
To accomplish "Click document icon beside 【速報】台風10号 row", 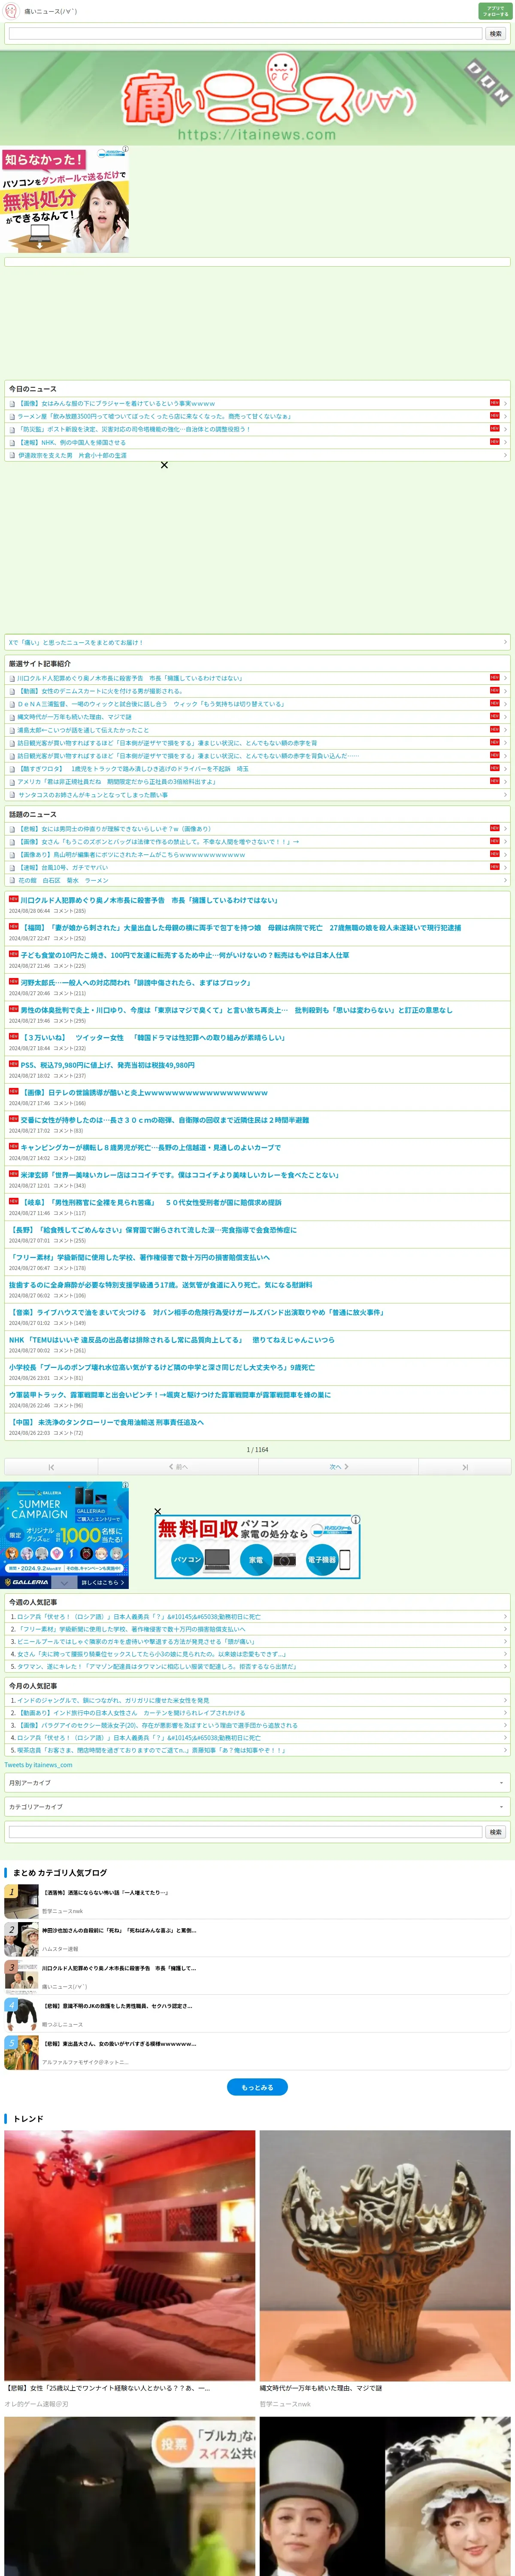I will (x=12, y=868).
